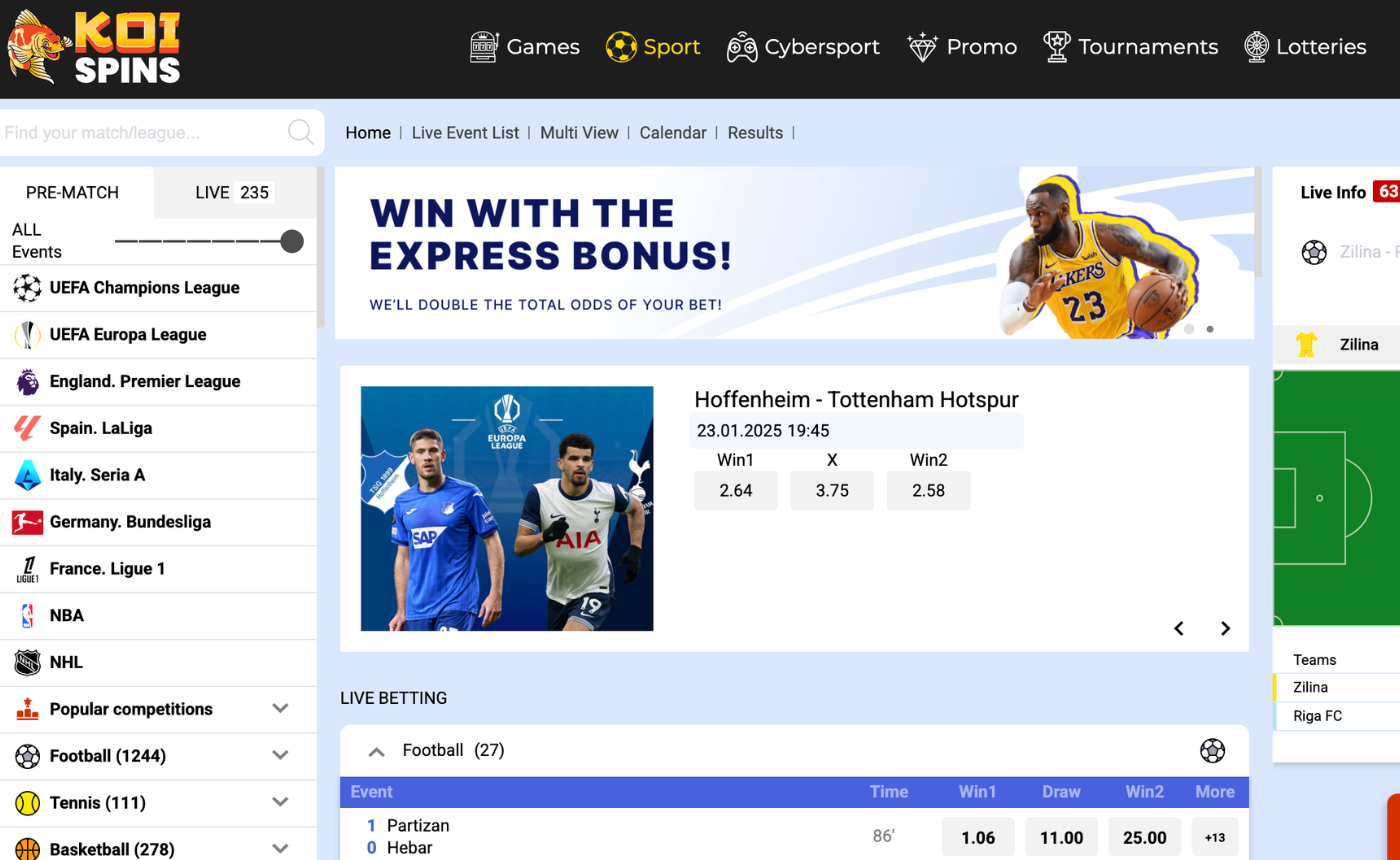Screen dimensions: 1400x860
Task: Click the UEFA Europa League icon
Action: click(x=27, y=335)
